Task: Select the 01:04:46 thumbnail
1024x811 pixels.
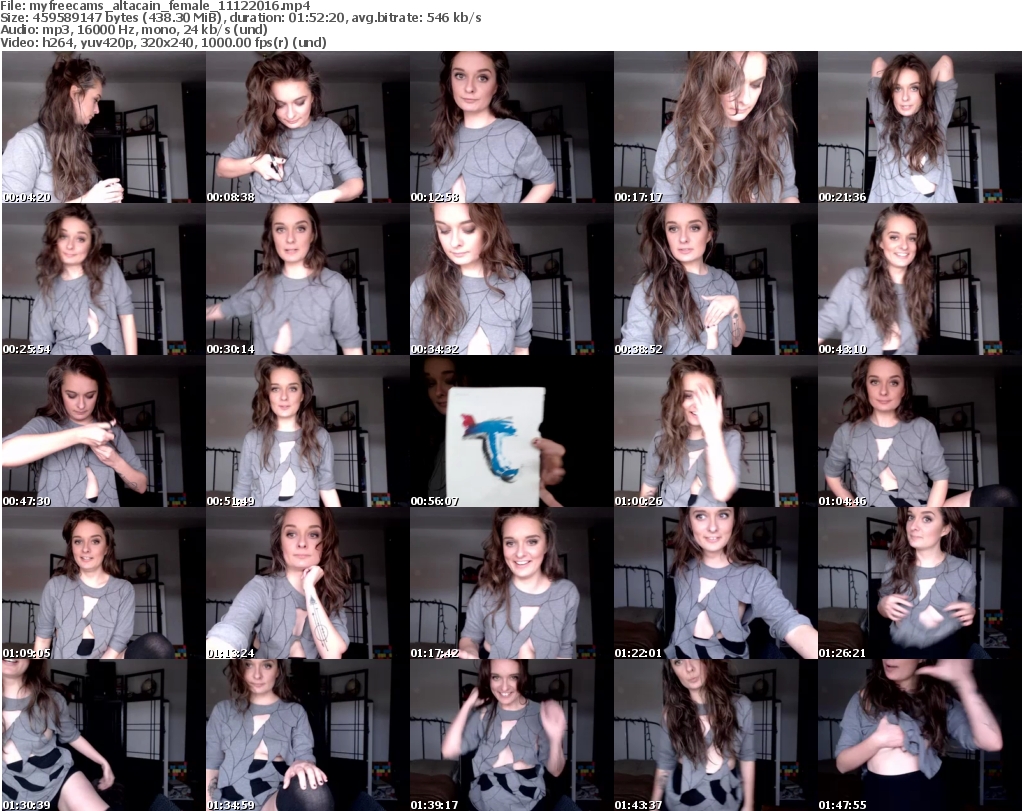Action: click(919, 431)
